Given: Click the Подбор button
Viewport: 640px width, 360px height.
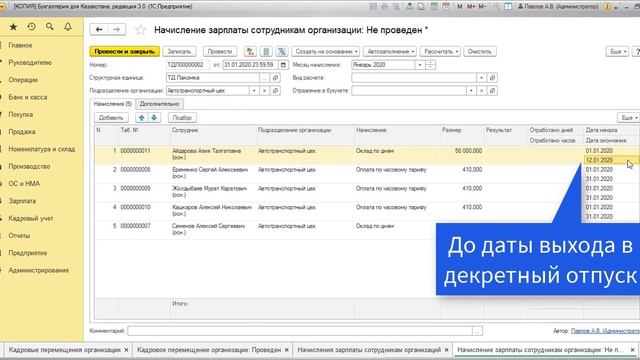Looking at the screenshot, I should (182, 118).
